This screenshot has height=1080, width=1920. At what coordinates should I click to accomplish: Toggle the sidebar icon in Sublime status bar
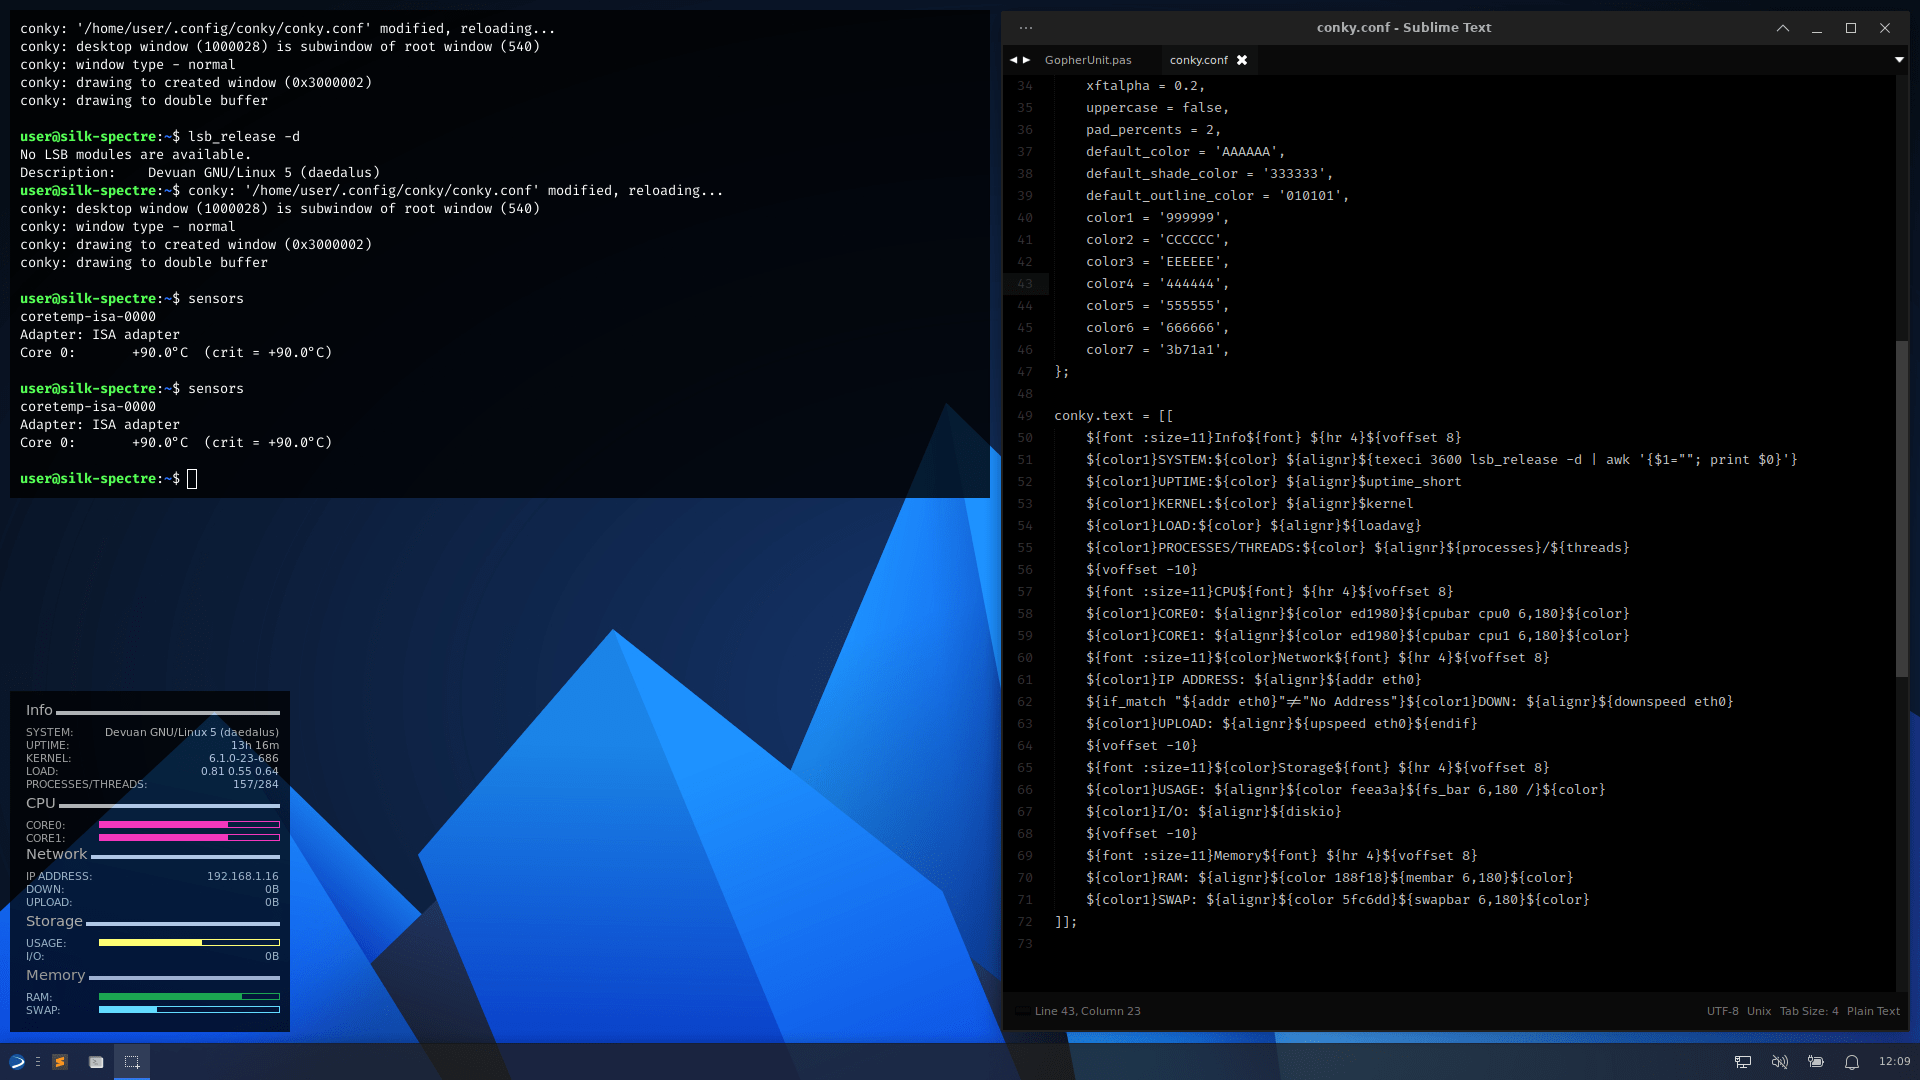click(x=1022, y=1011)
